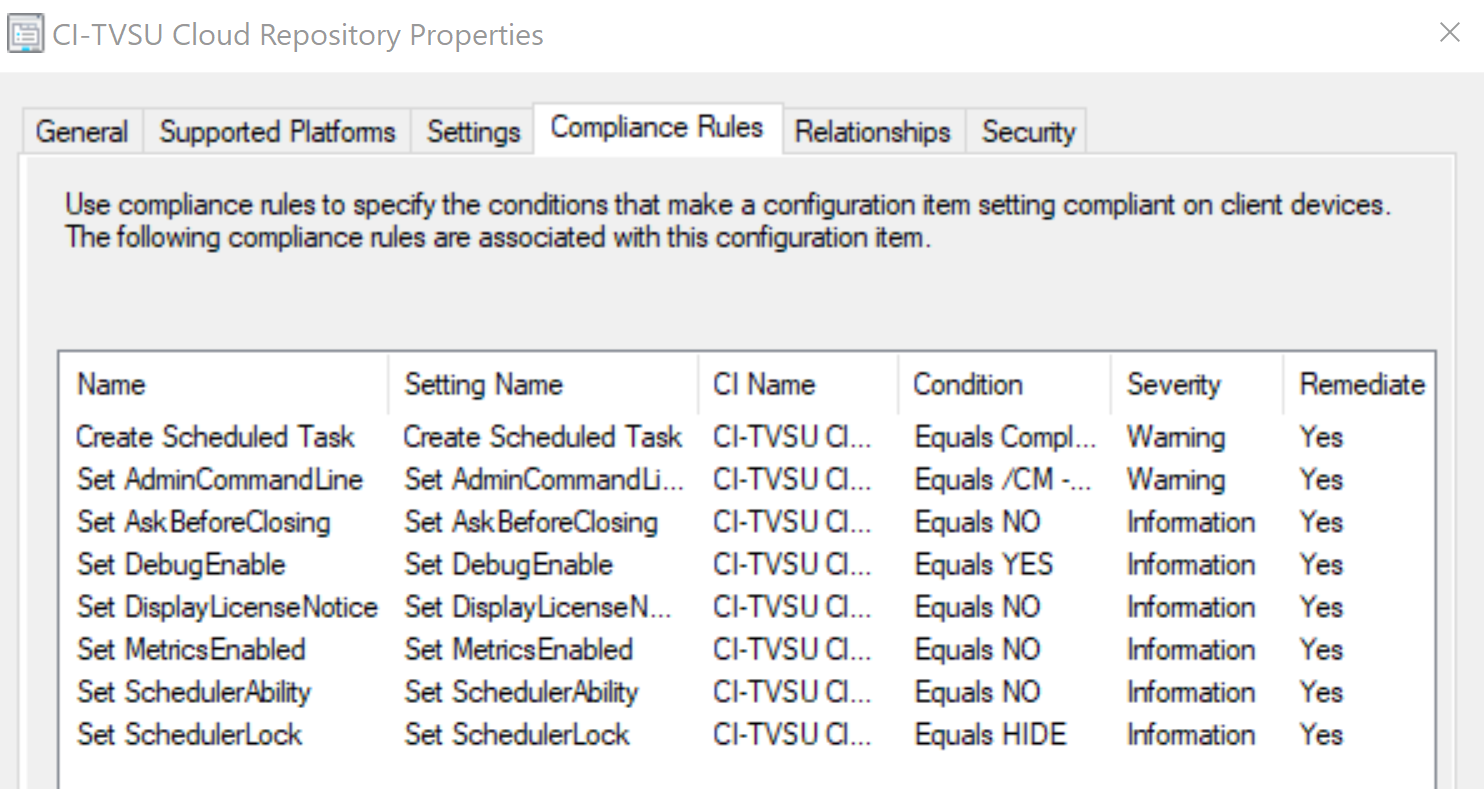Select the Set MetricsEnabled rule
Image resolution: width=1484 pixels, height=789 pixels.
[192, 650]
